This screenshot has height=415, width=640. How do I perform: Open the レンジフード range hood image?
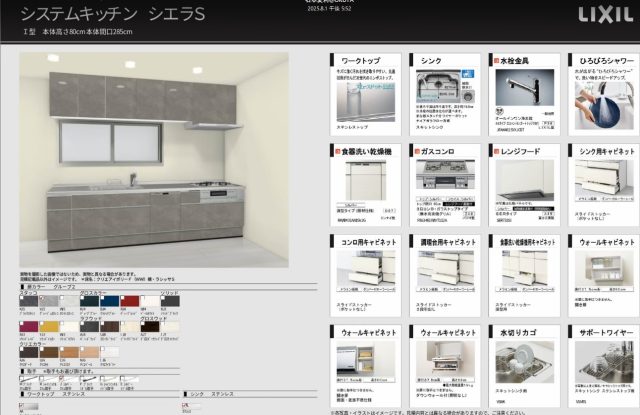524,184
